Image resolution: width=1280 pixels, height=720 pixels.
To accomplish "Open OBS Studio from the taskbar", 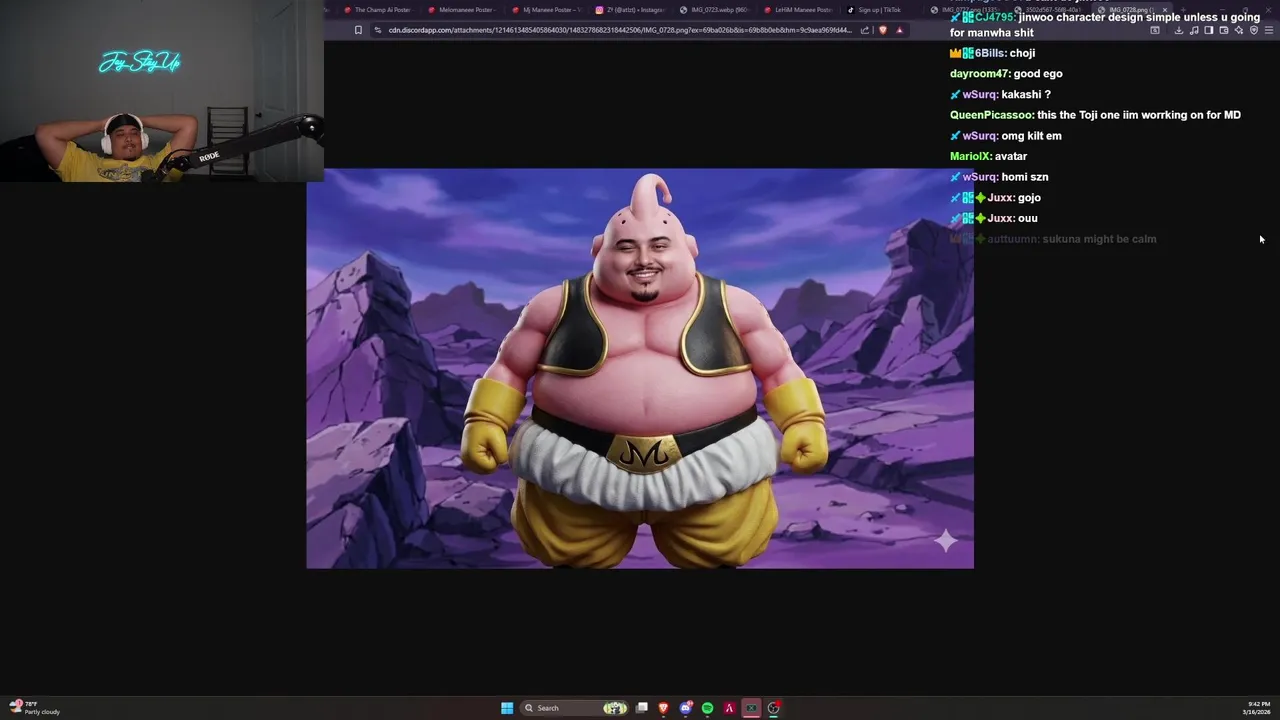I will [x=773, y=708].
